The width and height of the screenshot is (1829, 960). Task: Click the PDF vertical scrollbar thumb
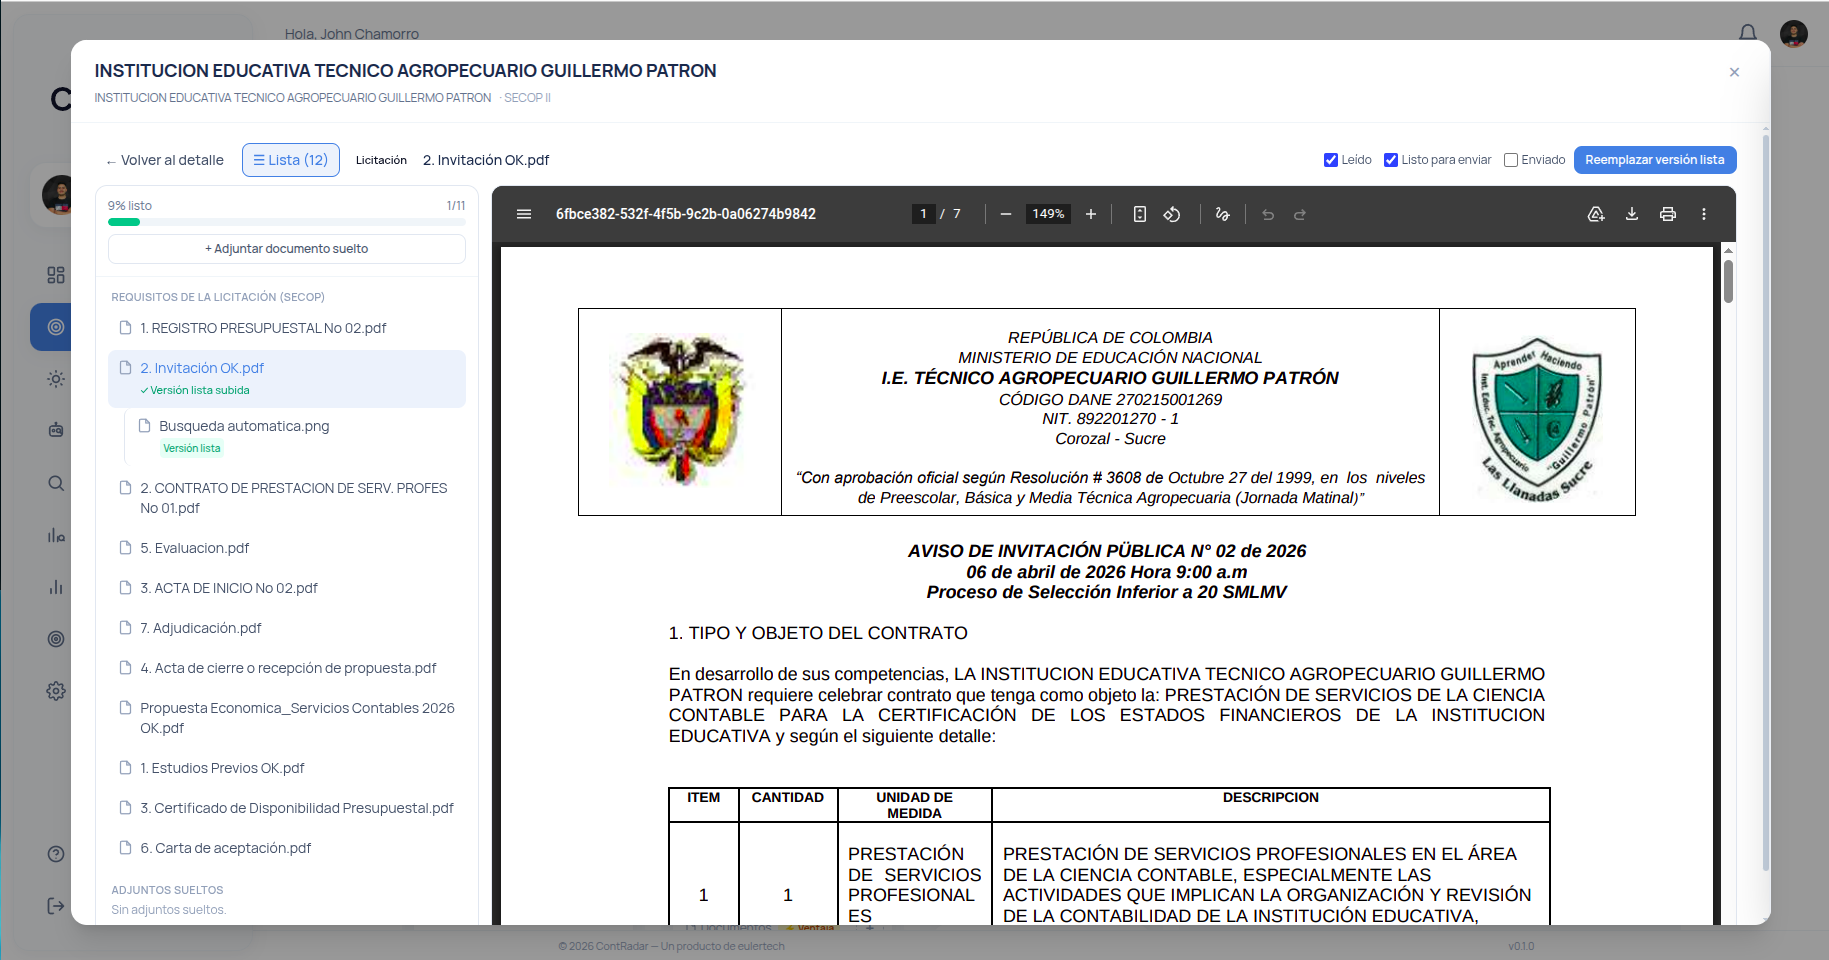(x=1728, y=282)
